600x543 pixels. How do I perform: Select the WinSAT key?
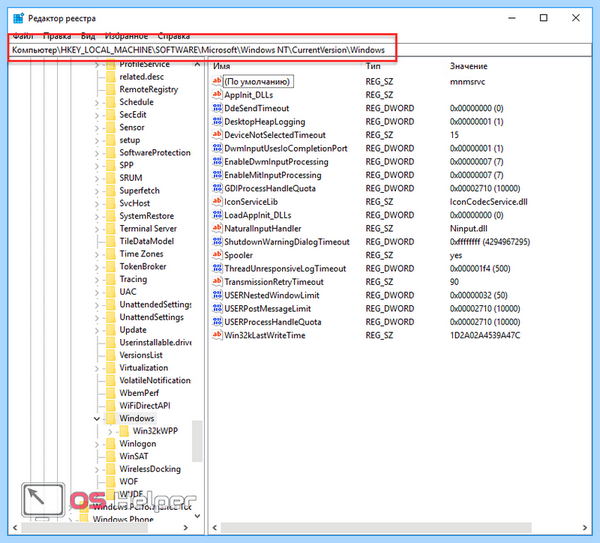(134, 456)
